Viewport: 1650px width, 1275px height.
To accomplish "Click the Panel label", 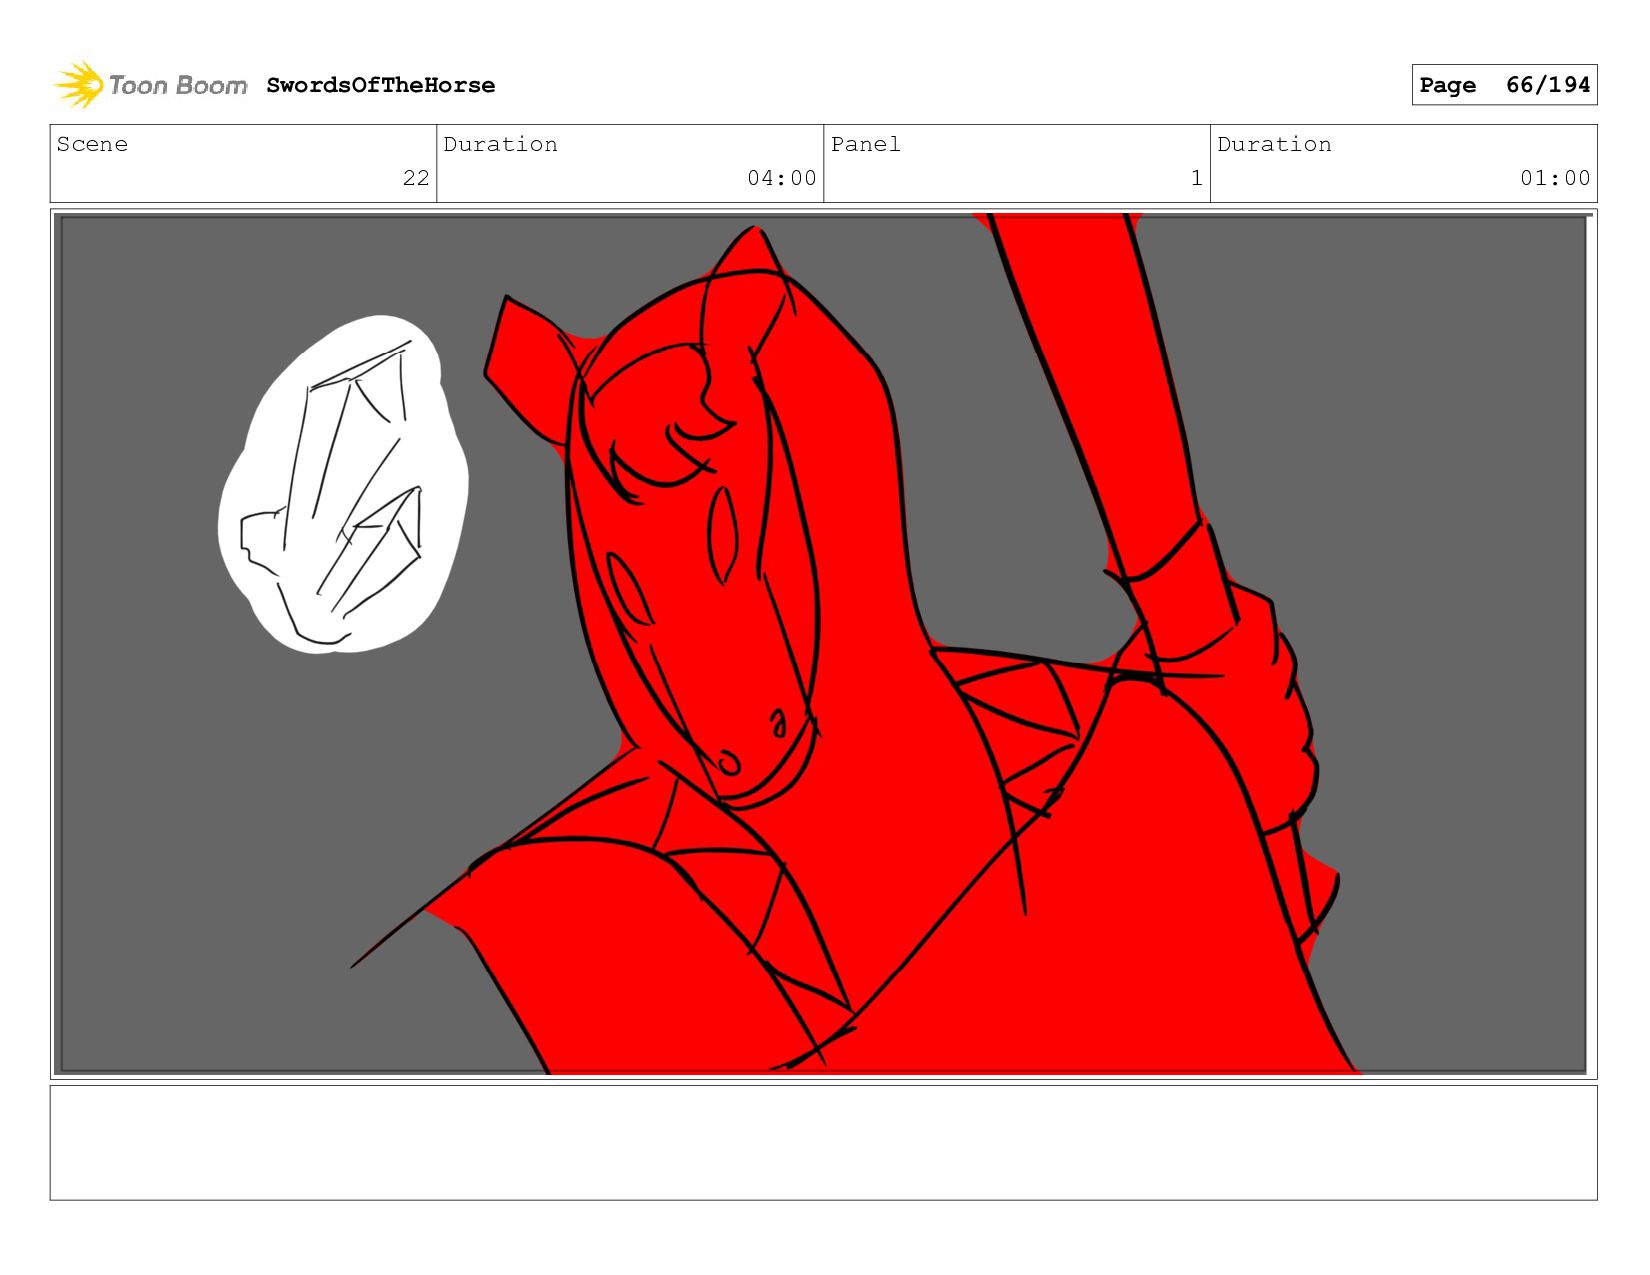I will [866, 144].
